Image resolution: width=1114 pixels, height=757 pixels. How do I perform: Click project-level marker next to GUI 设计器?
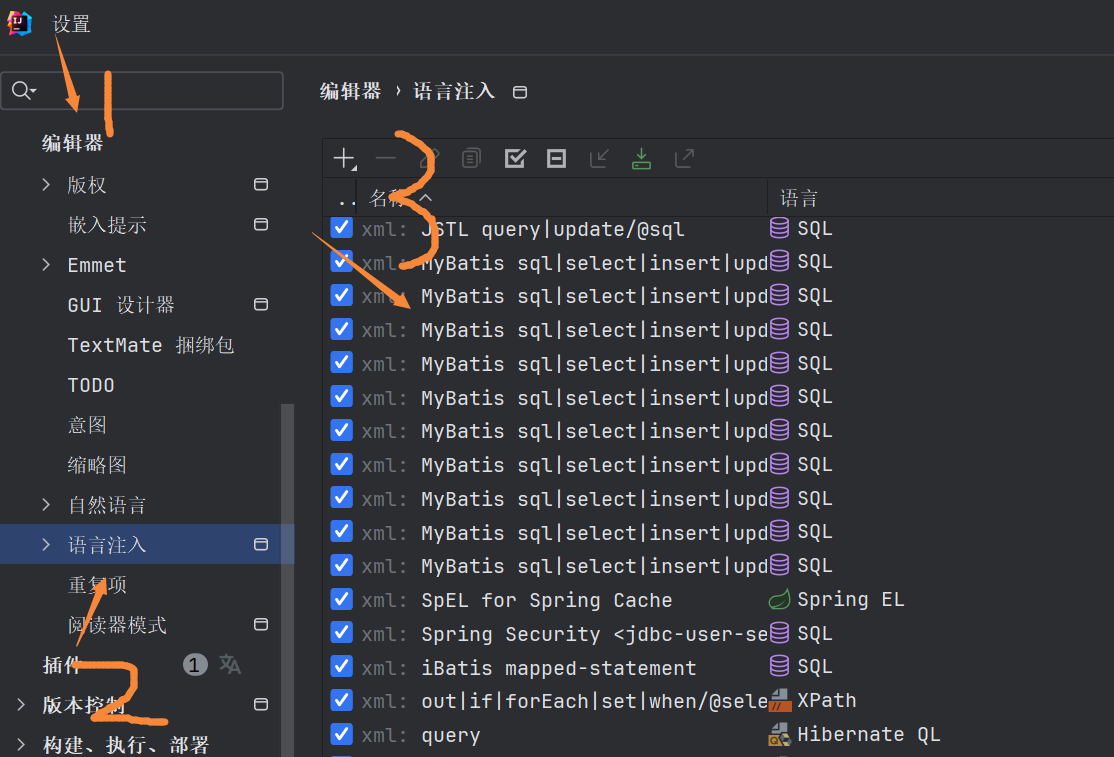261,305
